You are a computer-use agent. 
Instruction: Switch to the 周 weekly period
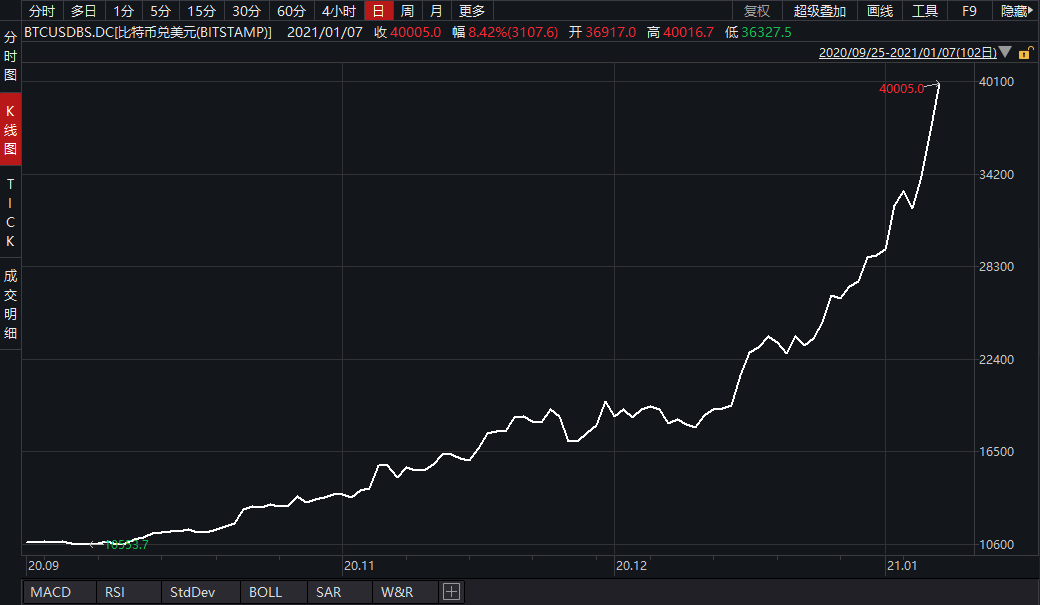pos(407,11)
